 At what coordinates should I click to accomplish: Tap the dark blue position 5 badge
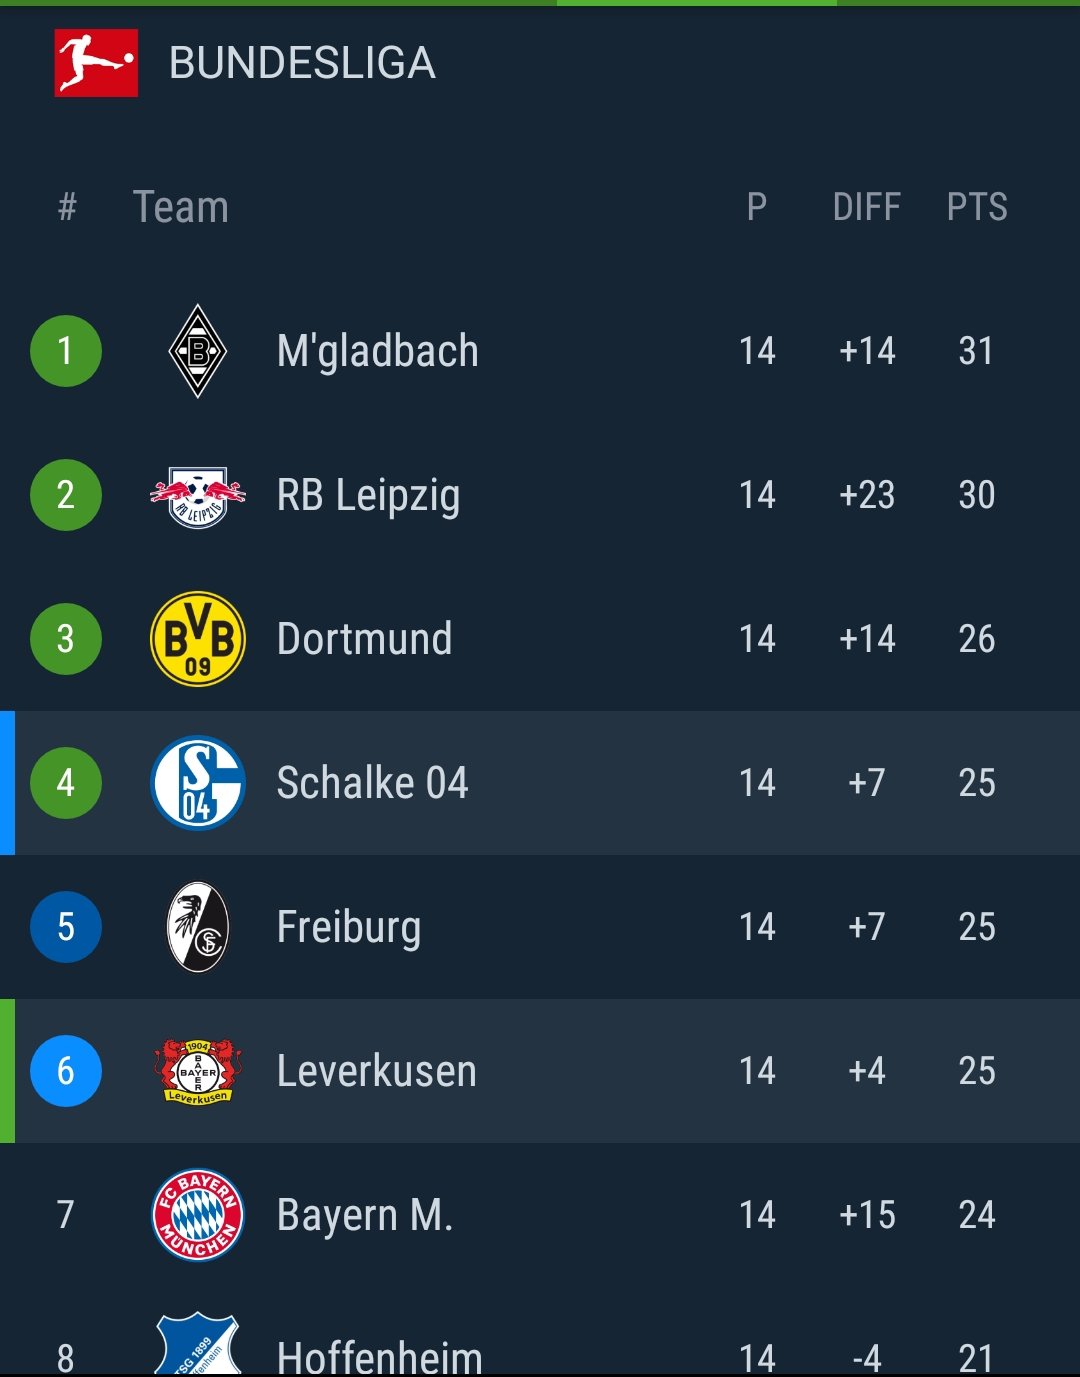[x=66, y=927]
